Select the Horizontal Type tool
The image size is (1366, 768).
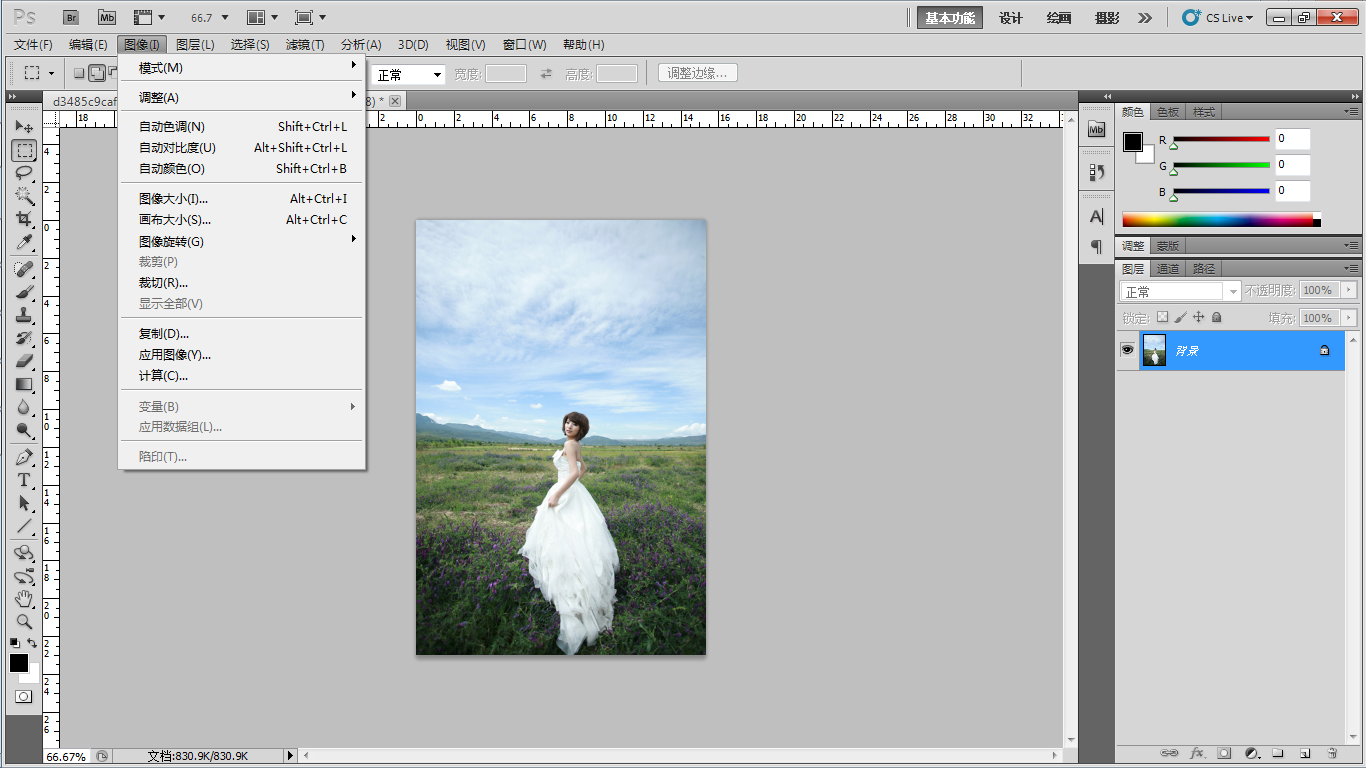click(x=24, y=480)
